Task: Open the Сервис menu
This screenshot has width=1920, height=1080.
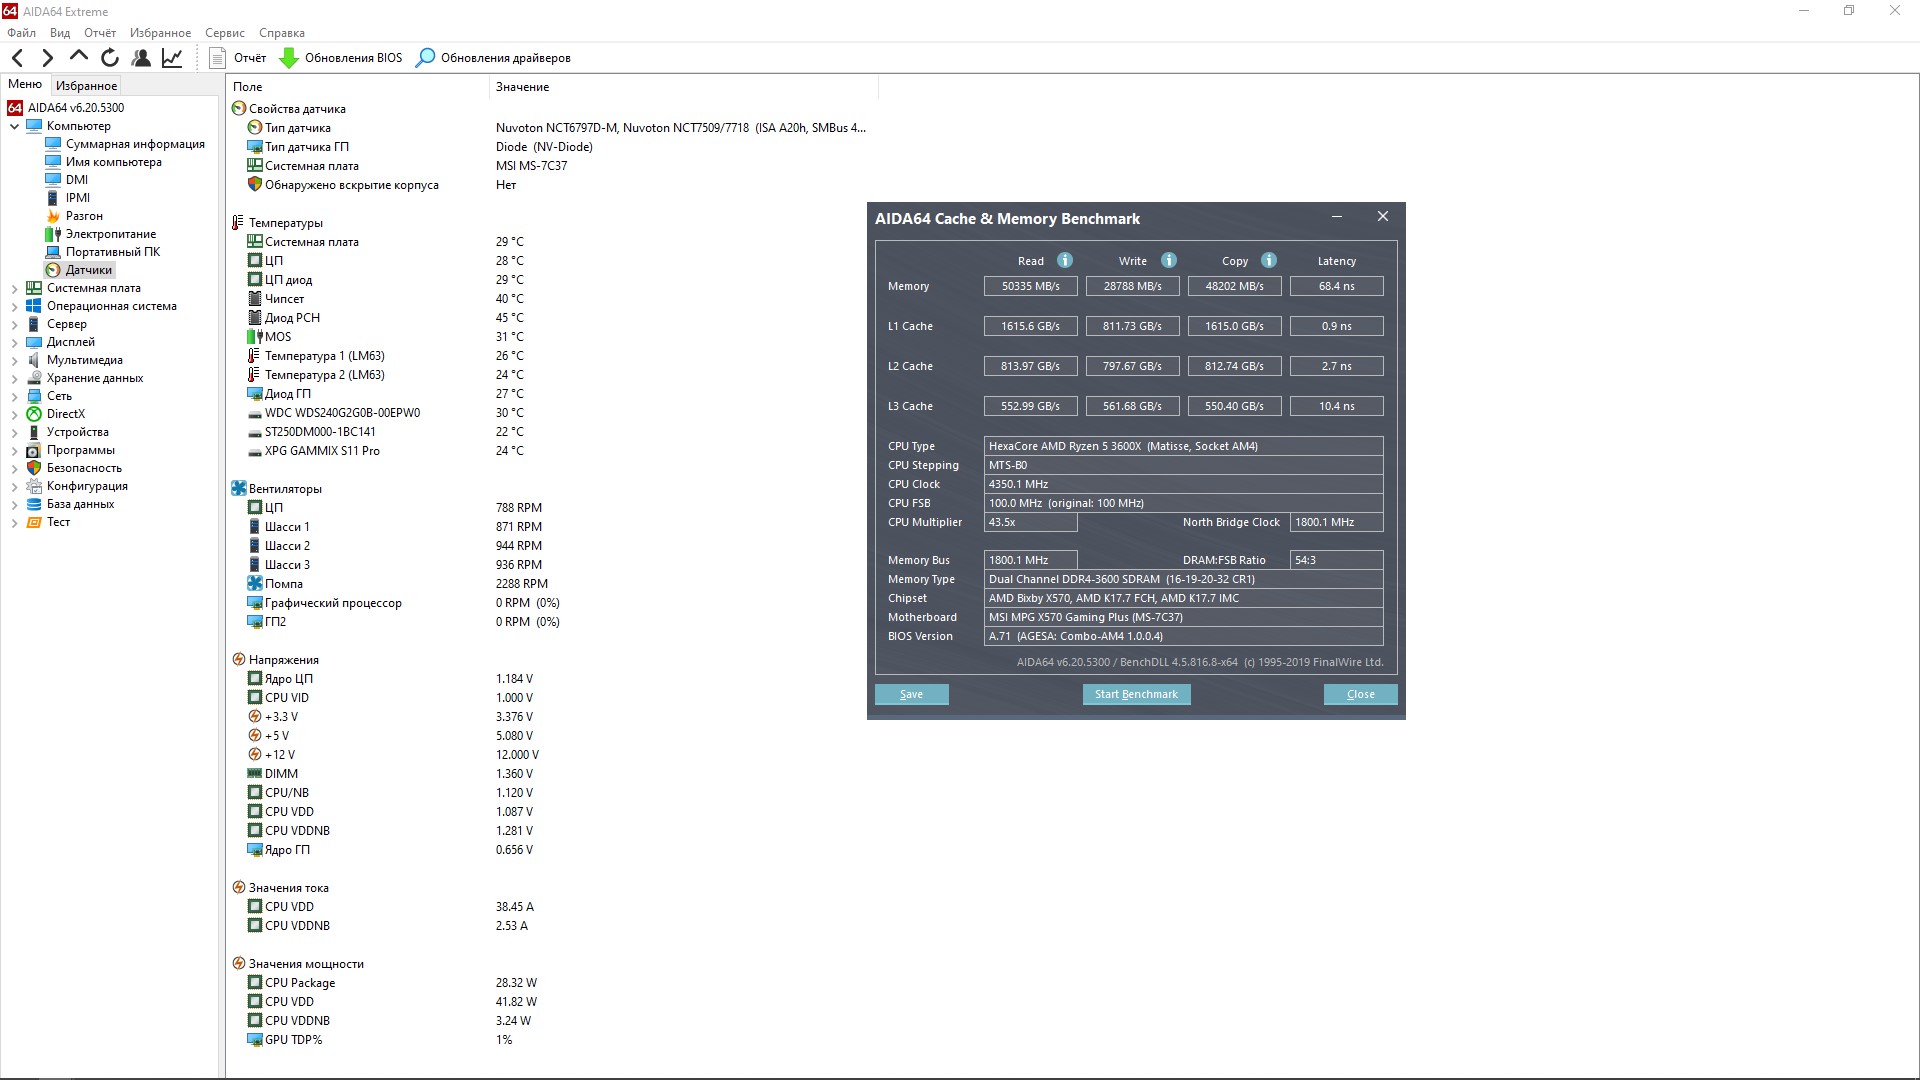Action: coord(224,33)
